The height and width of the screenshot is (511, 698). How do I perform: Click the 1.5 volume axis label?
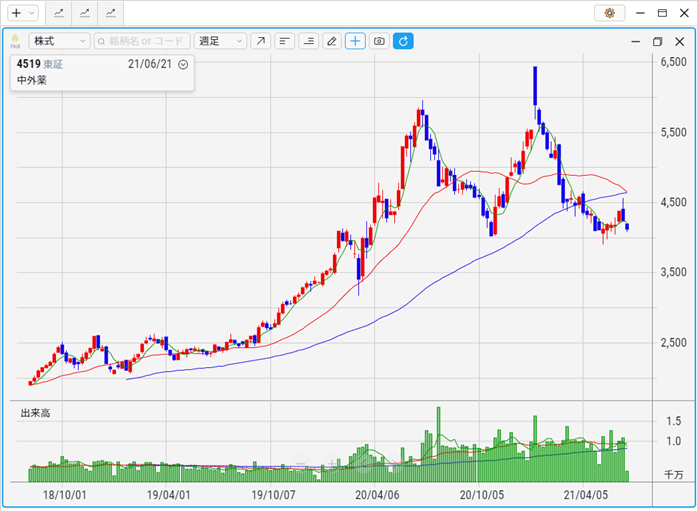pyautogui.click(x=674, y=421)
